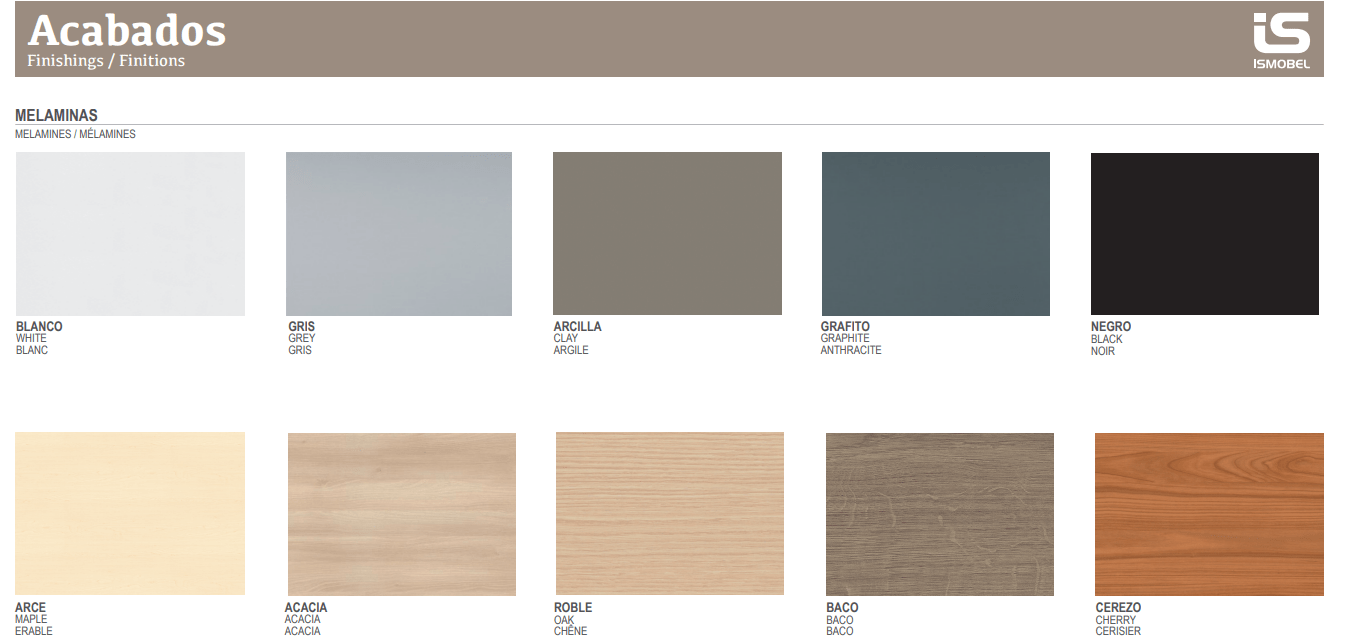Screen dimensions: 1345x643
Task: Choose the Arcilla clay color swatch
Action: point(667,234)
